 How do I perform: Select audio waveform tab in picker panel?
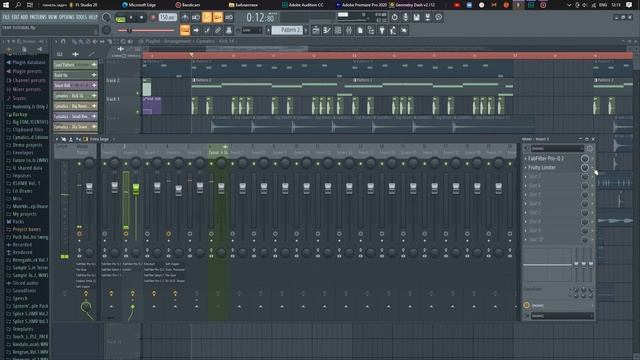76,54
